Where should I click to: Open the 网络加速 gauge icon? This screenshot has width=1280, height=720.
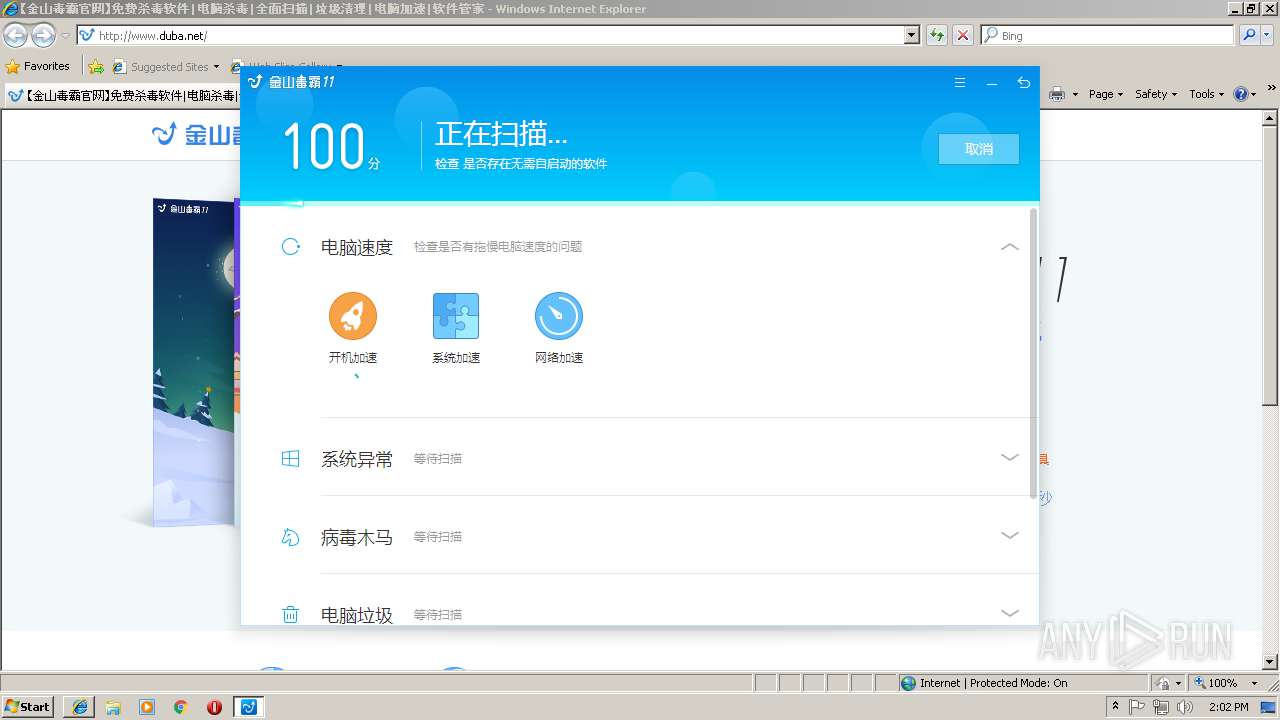(x=559, y=316)
